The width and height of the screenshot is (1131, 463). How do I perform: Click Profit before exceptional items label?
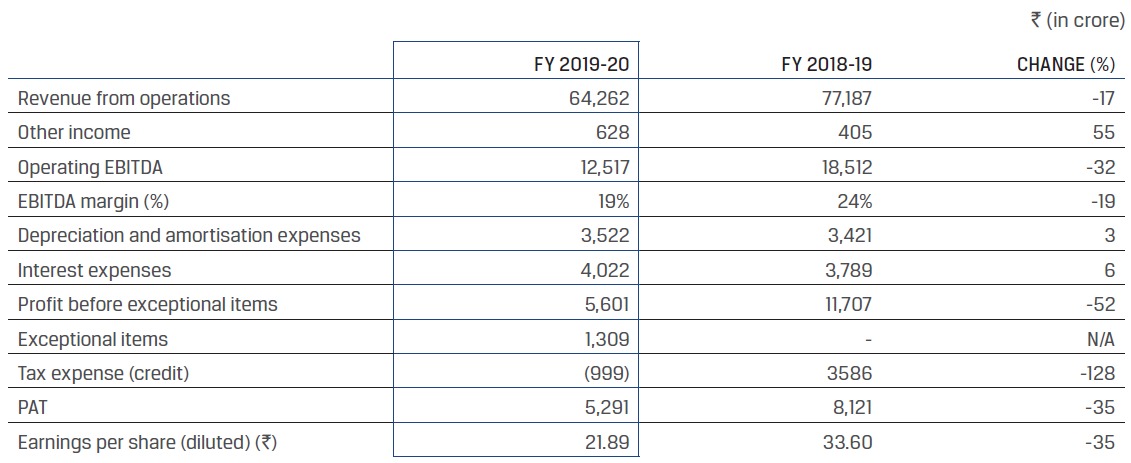147,304
